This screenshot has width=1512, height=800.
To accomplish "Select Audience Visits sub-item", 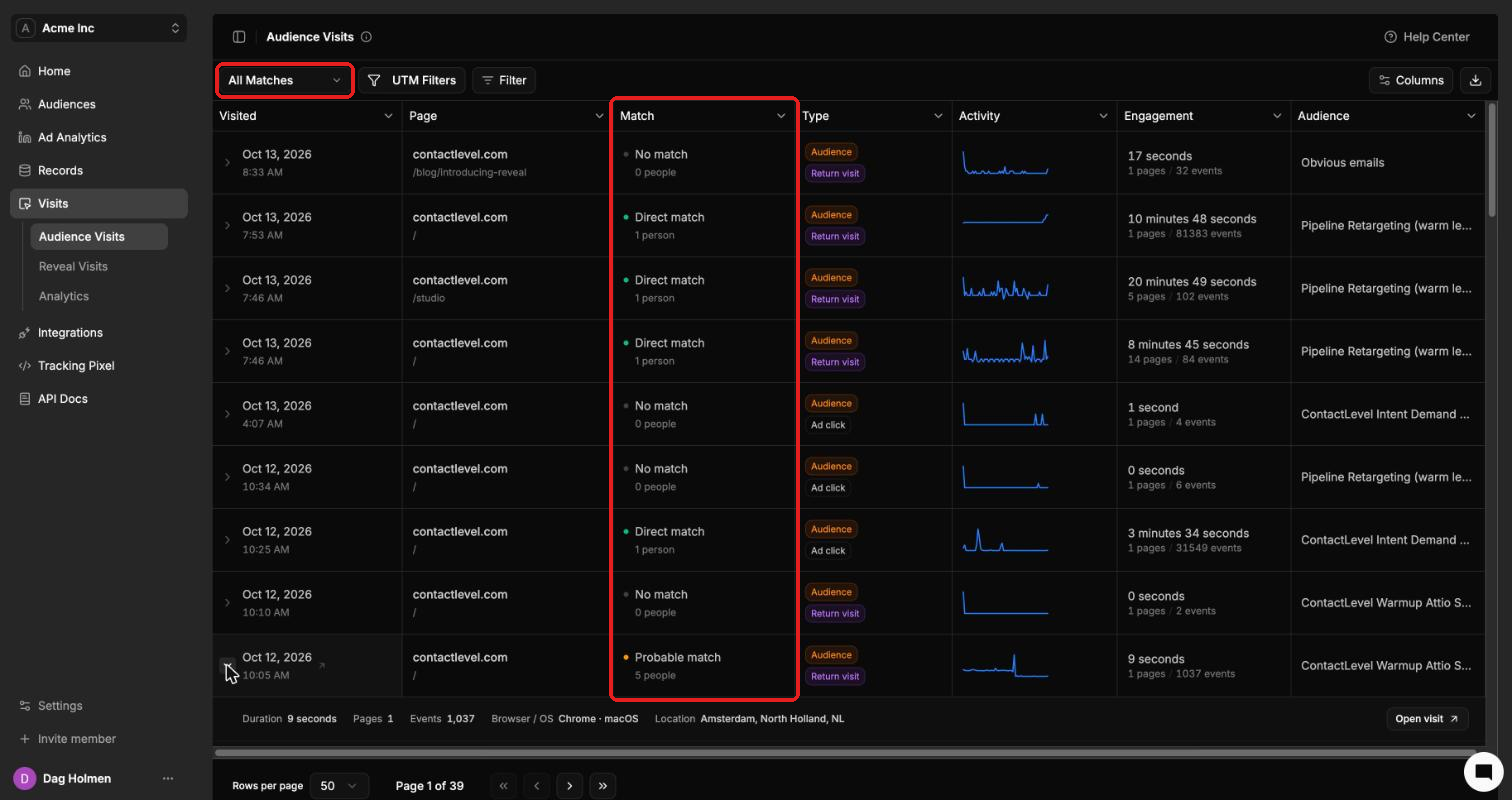I will (99, 237).
